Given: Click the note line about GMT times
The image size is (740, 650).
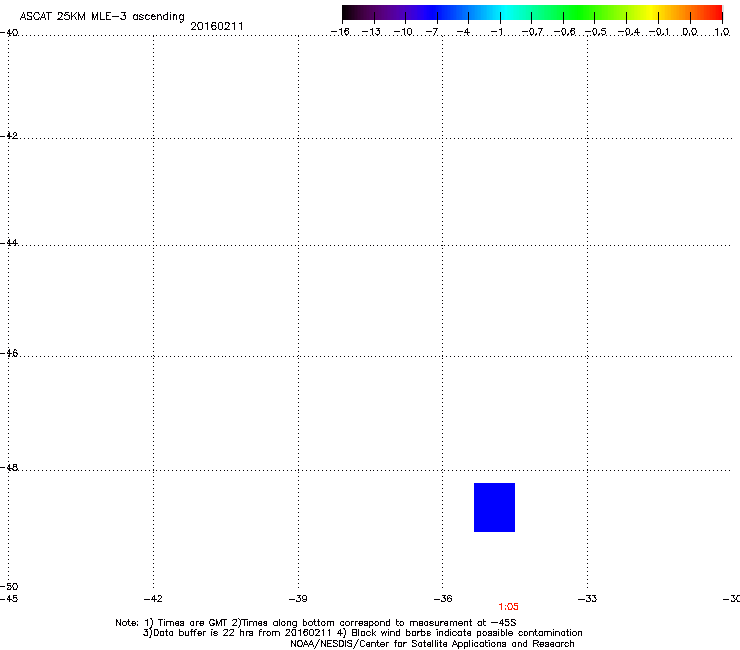Looking at the screenshot, I should click(316, 623).
